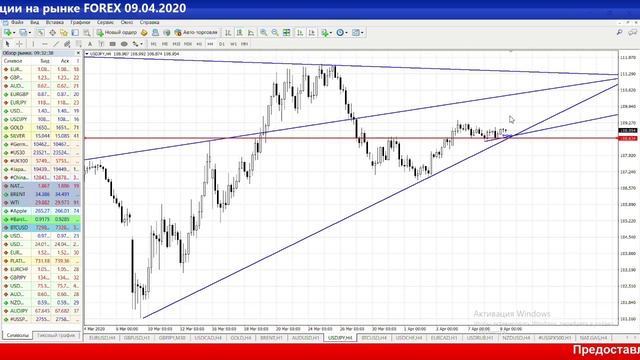Expand the Profiles dropdown arrow
The image size is (640, 360).
click(x=29, y=33)
